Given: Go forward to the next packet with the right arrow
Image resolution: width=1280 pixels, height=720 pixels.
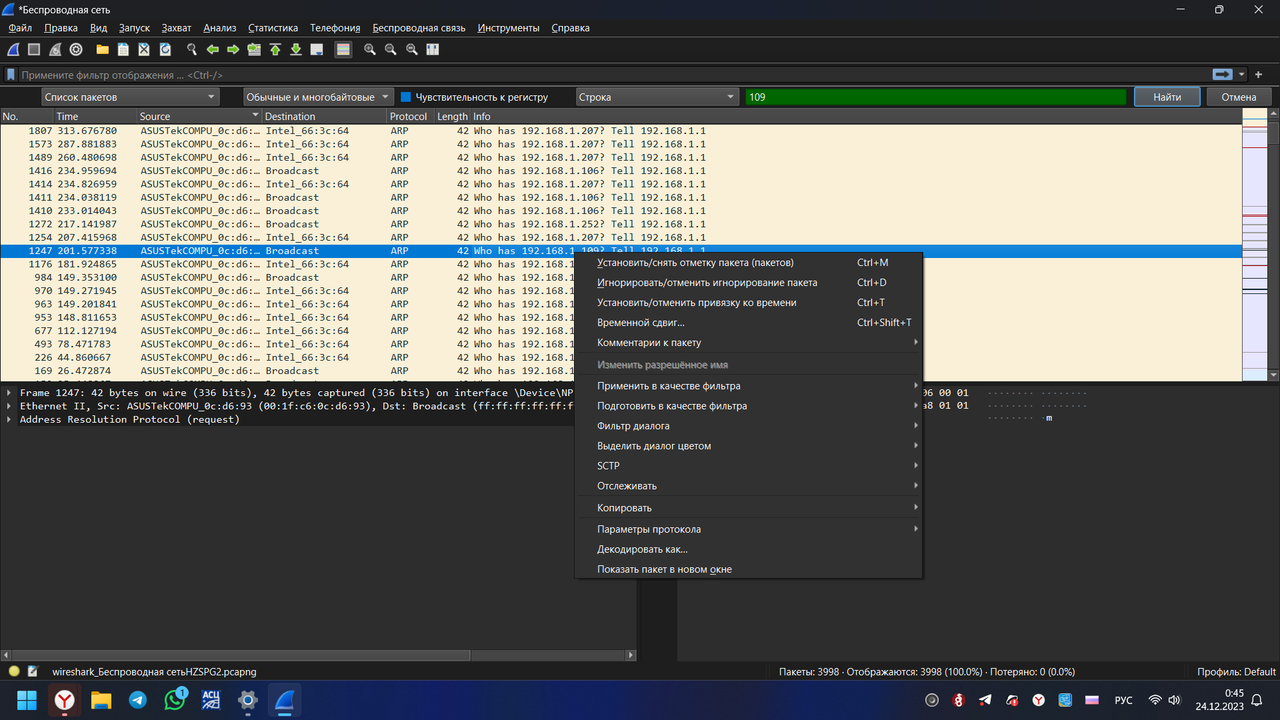Looking at the screenshot, I should pyautogui.click(x=233, y=49).
